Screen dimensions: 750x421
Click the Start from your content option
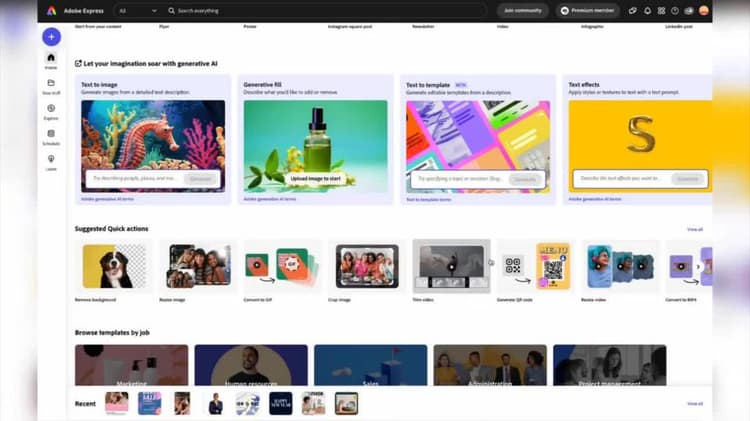pos(98,27)
